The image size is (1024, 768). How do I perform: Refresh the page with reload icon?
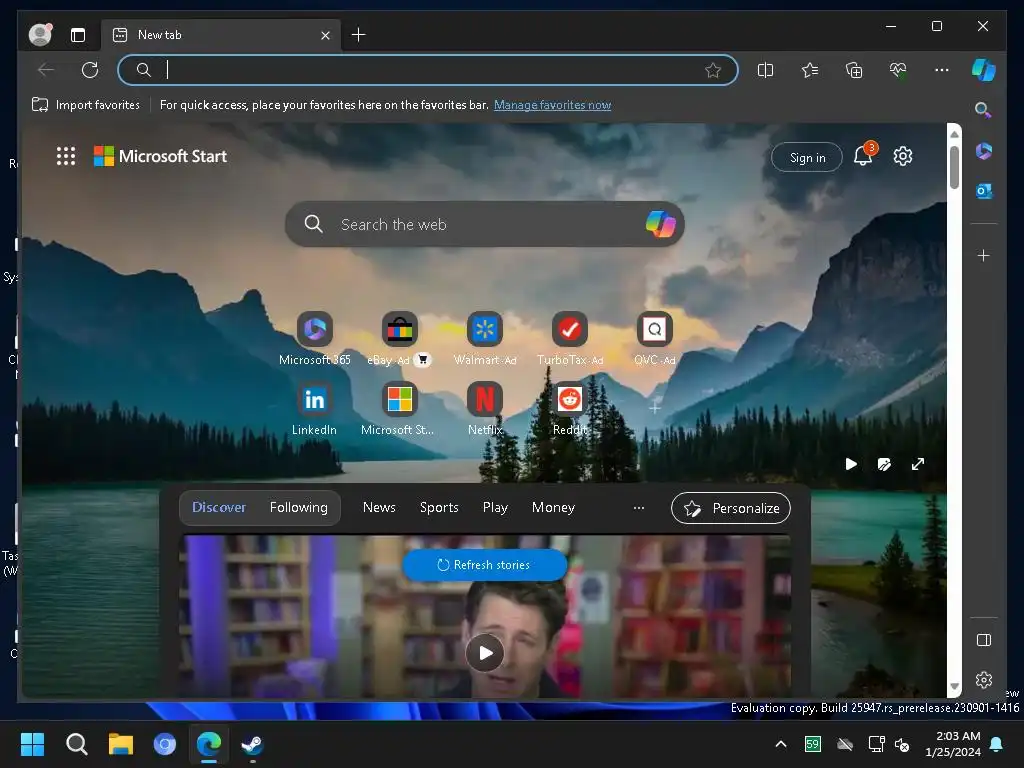click(x=90, y=70)
